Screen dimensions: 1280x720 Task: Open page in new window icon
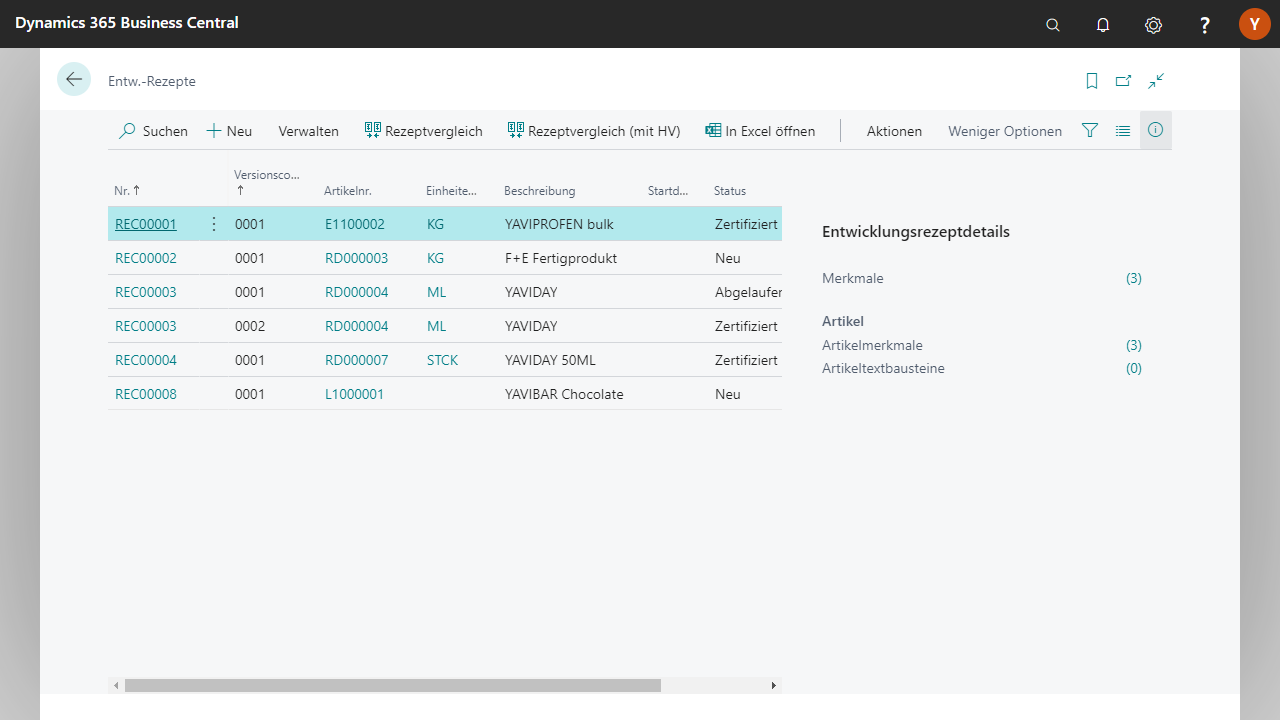click(x=1124, y=81)
